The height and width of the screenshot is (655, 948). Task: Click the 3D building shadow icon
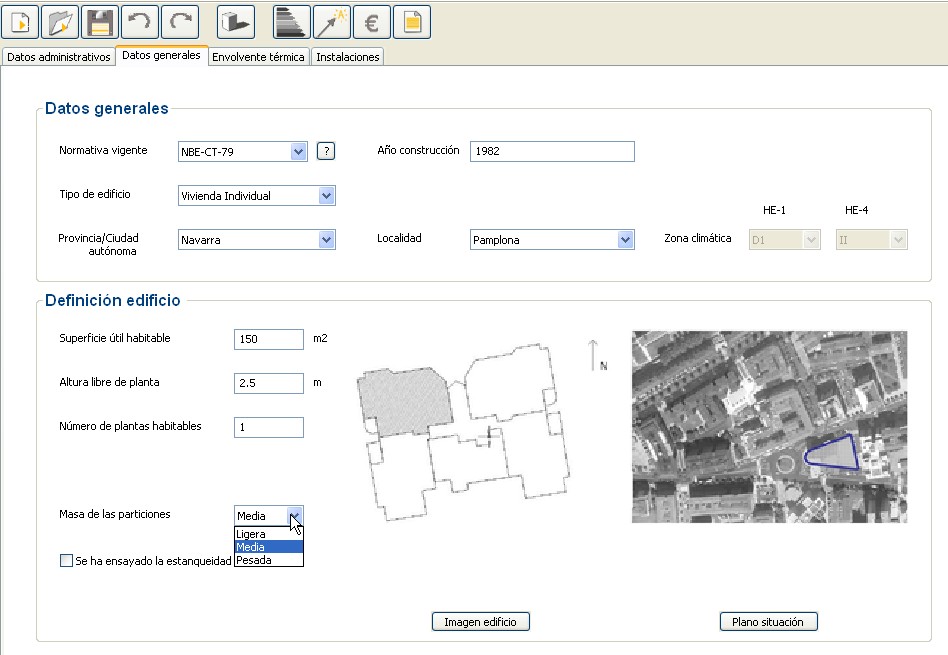click(x=235, y=22)
